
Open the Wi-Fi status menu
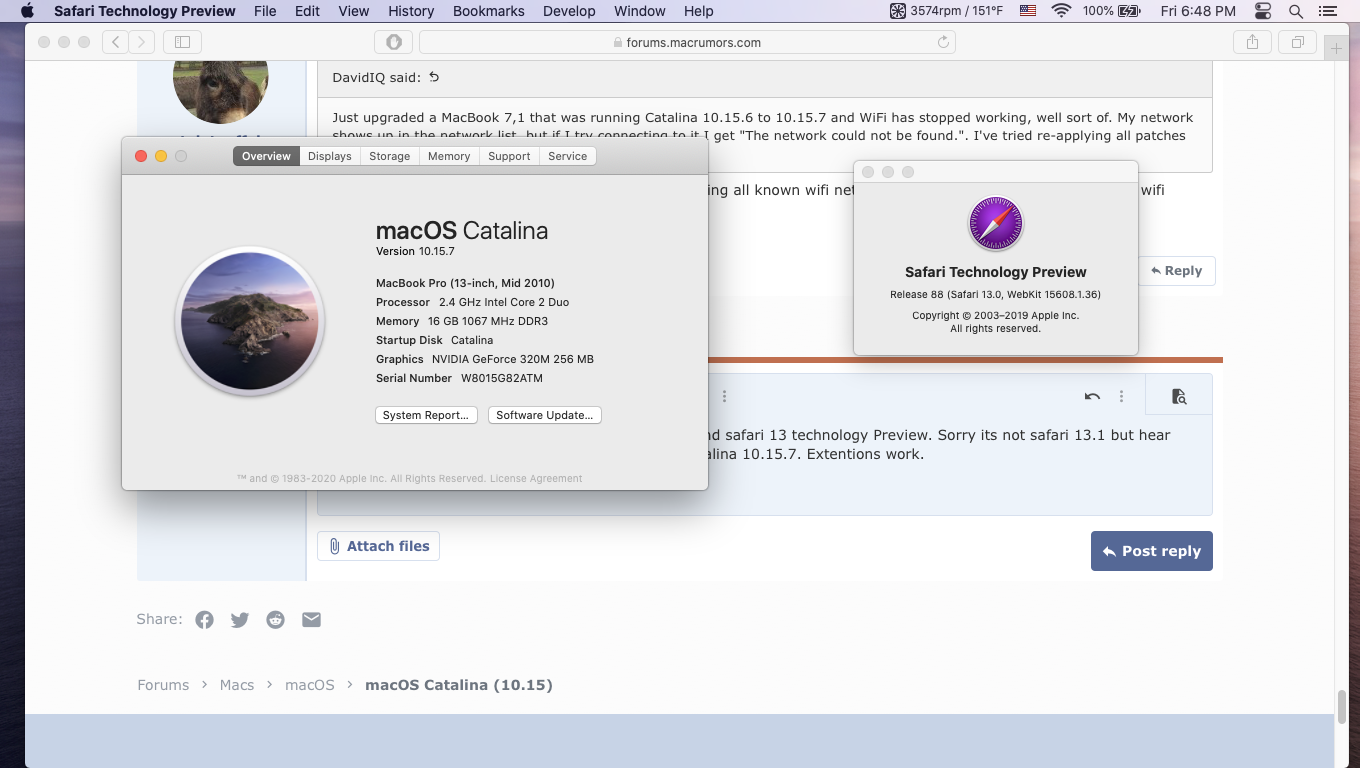pos(1061,11)
